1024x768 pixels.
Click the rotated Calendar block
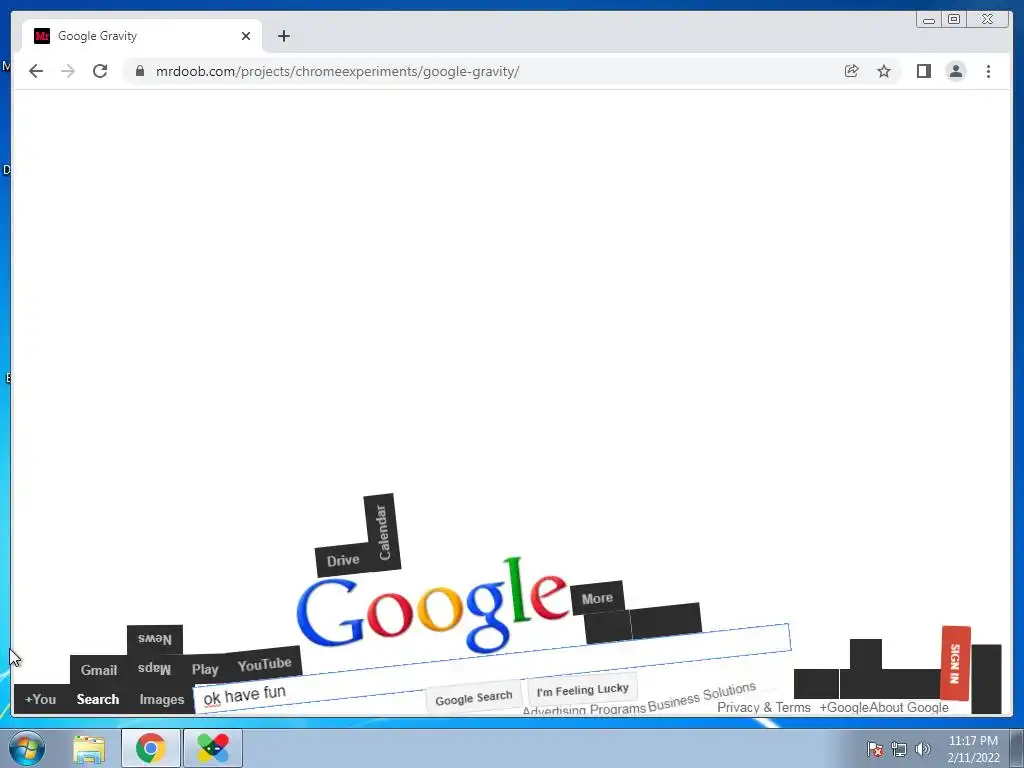383,532
